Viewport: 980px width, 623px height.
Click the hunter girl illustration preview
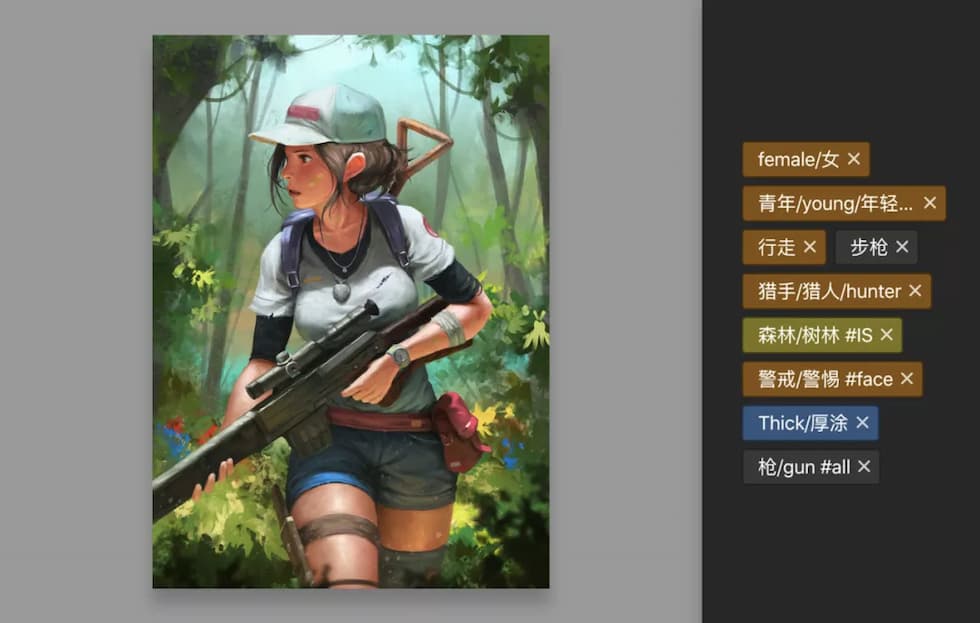[351, 311]
